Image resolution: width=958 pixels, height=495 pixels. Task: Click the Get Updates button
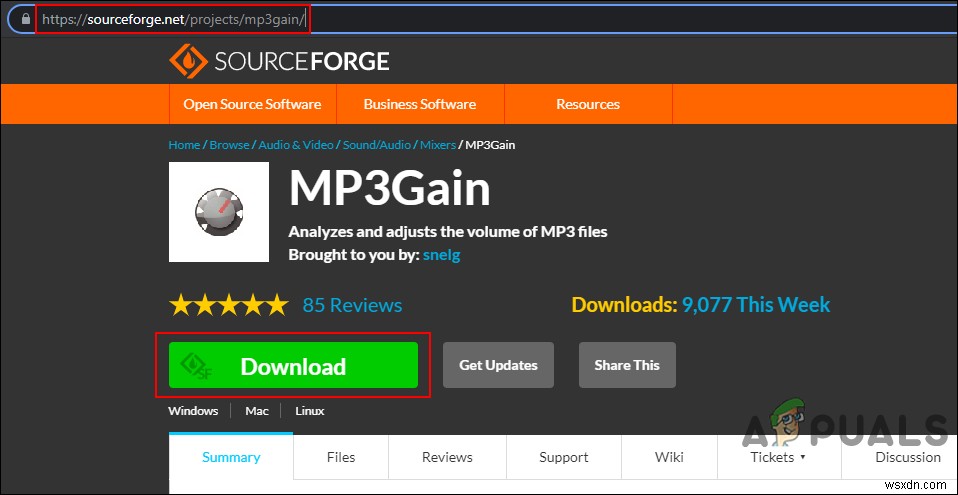[498, 365]
